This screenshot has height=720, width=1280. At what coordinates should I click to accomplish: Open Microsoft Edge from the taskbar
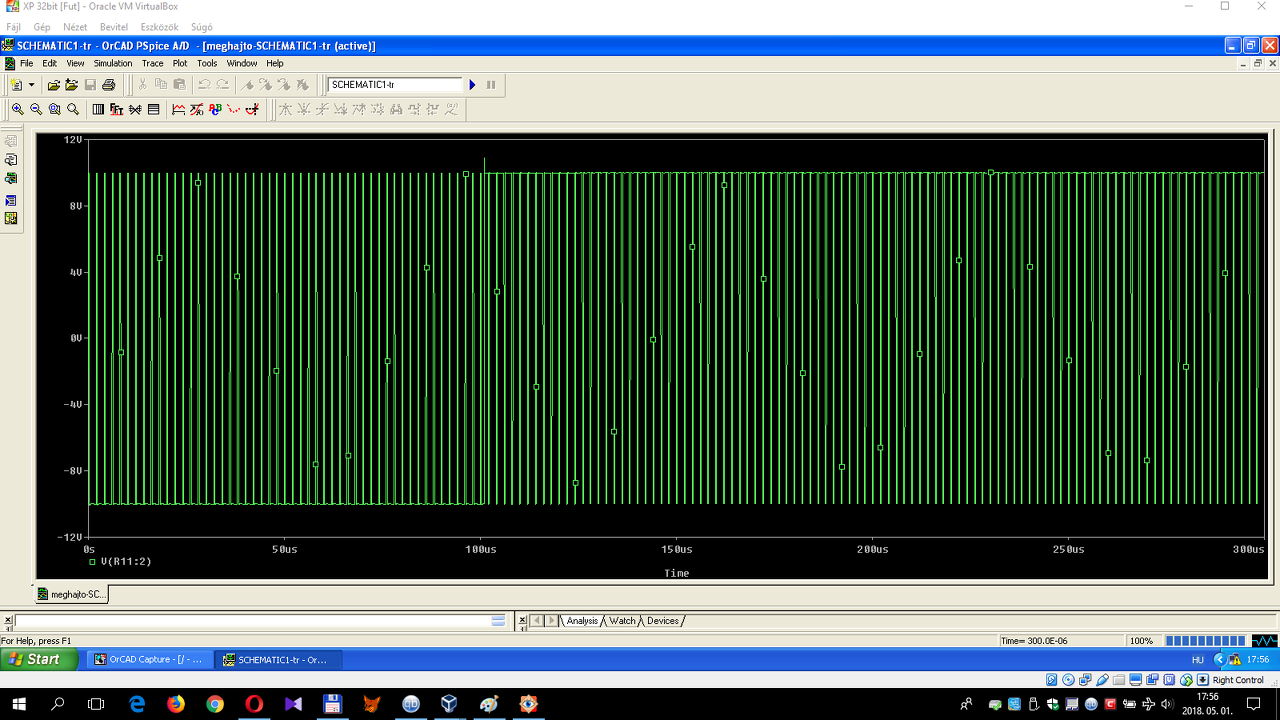coord(137,704)
